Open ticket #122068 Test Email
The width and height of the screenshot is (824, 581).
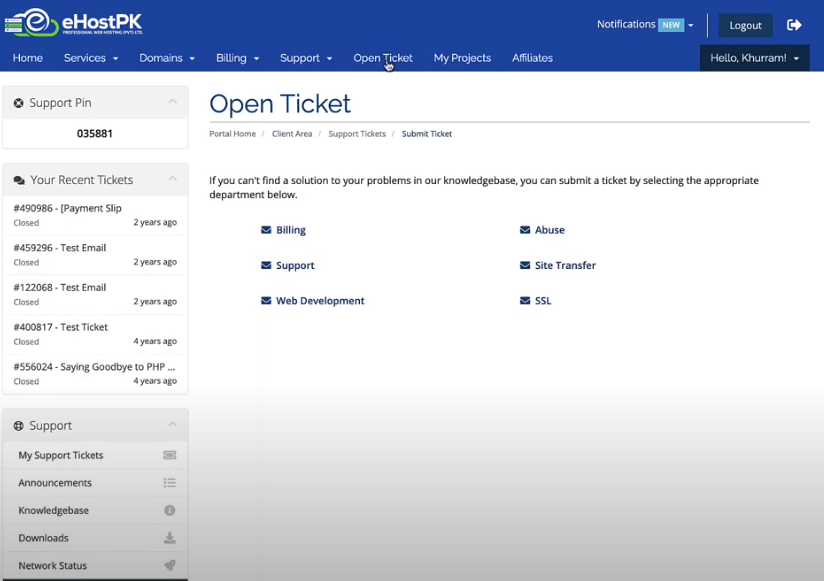95,295
